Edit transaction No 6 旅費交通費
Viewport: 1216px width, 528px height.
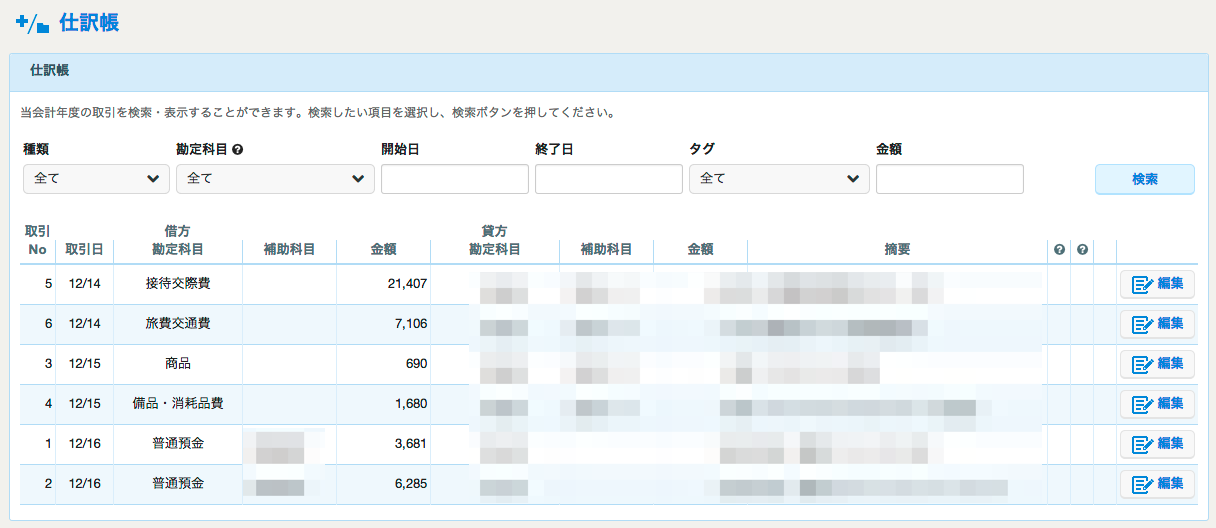pos(1157,324)
